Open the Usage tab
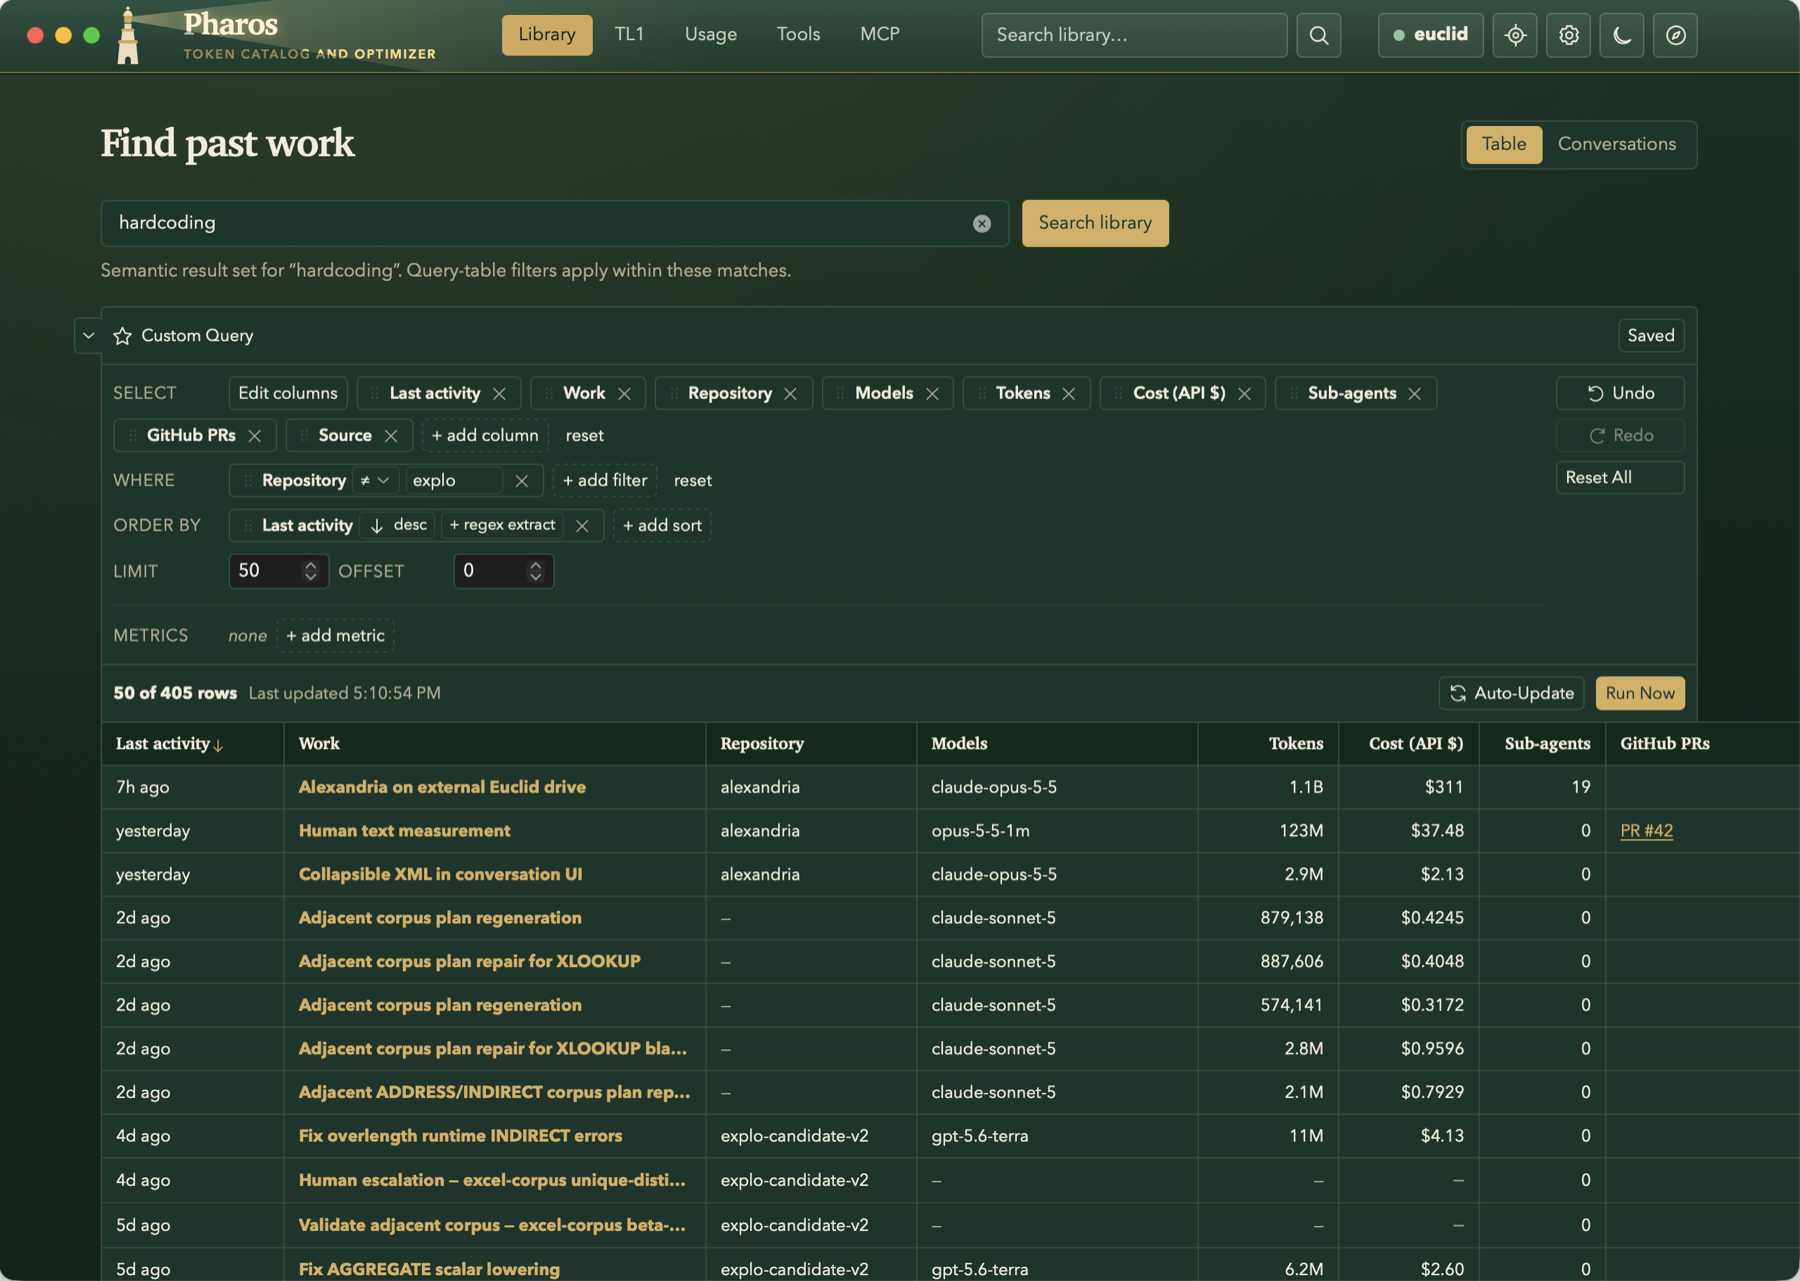1800x1281 pixels. point(710,35)
